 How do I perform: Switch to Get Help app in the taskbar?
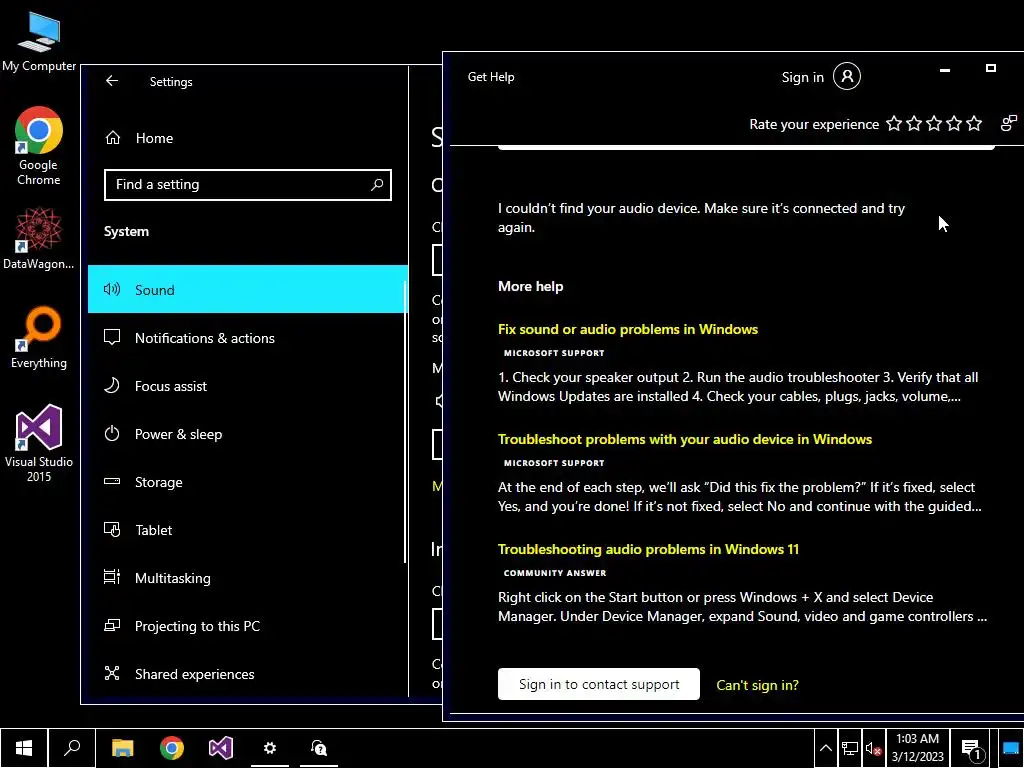[x=319, y=748]
